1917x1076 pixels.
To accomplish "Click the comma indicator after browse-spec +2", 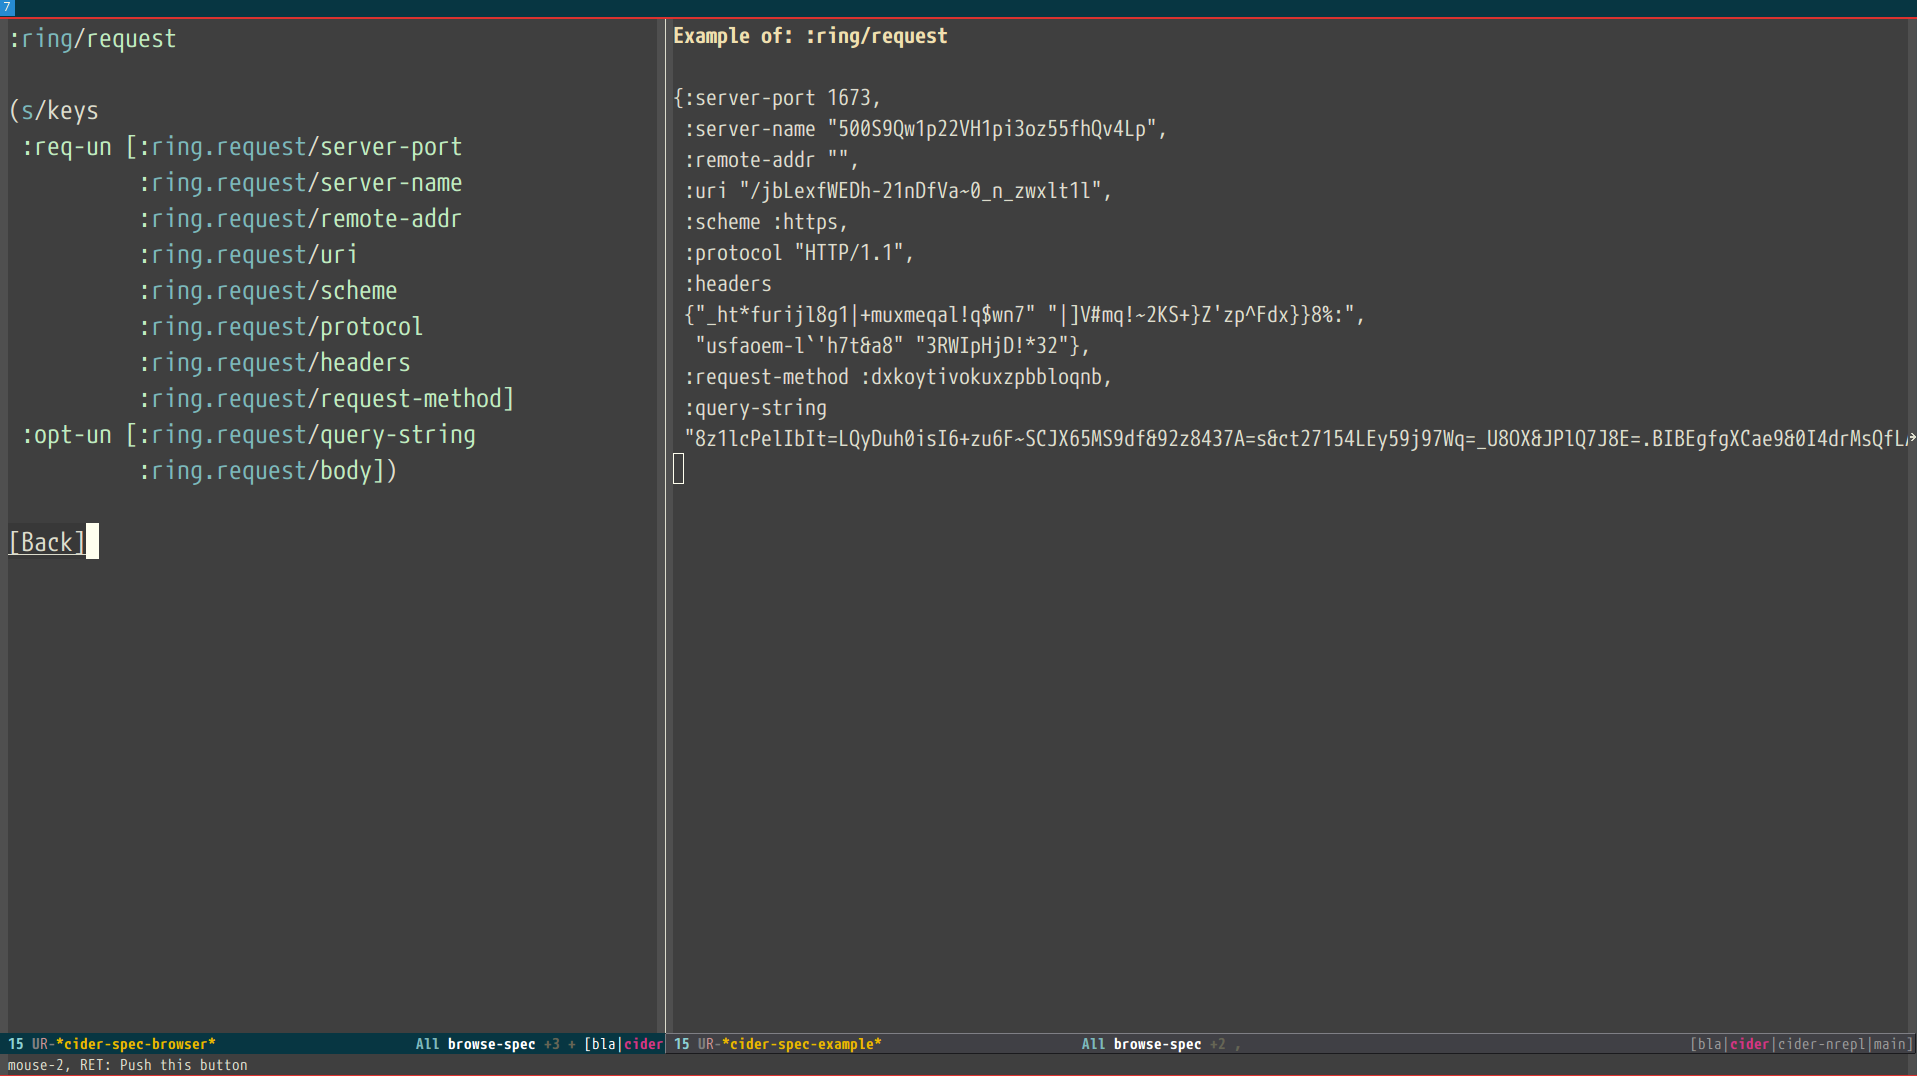I will [1238, 1044].
